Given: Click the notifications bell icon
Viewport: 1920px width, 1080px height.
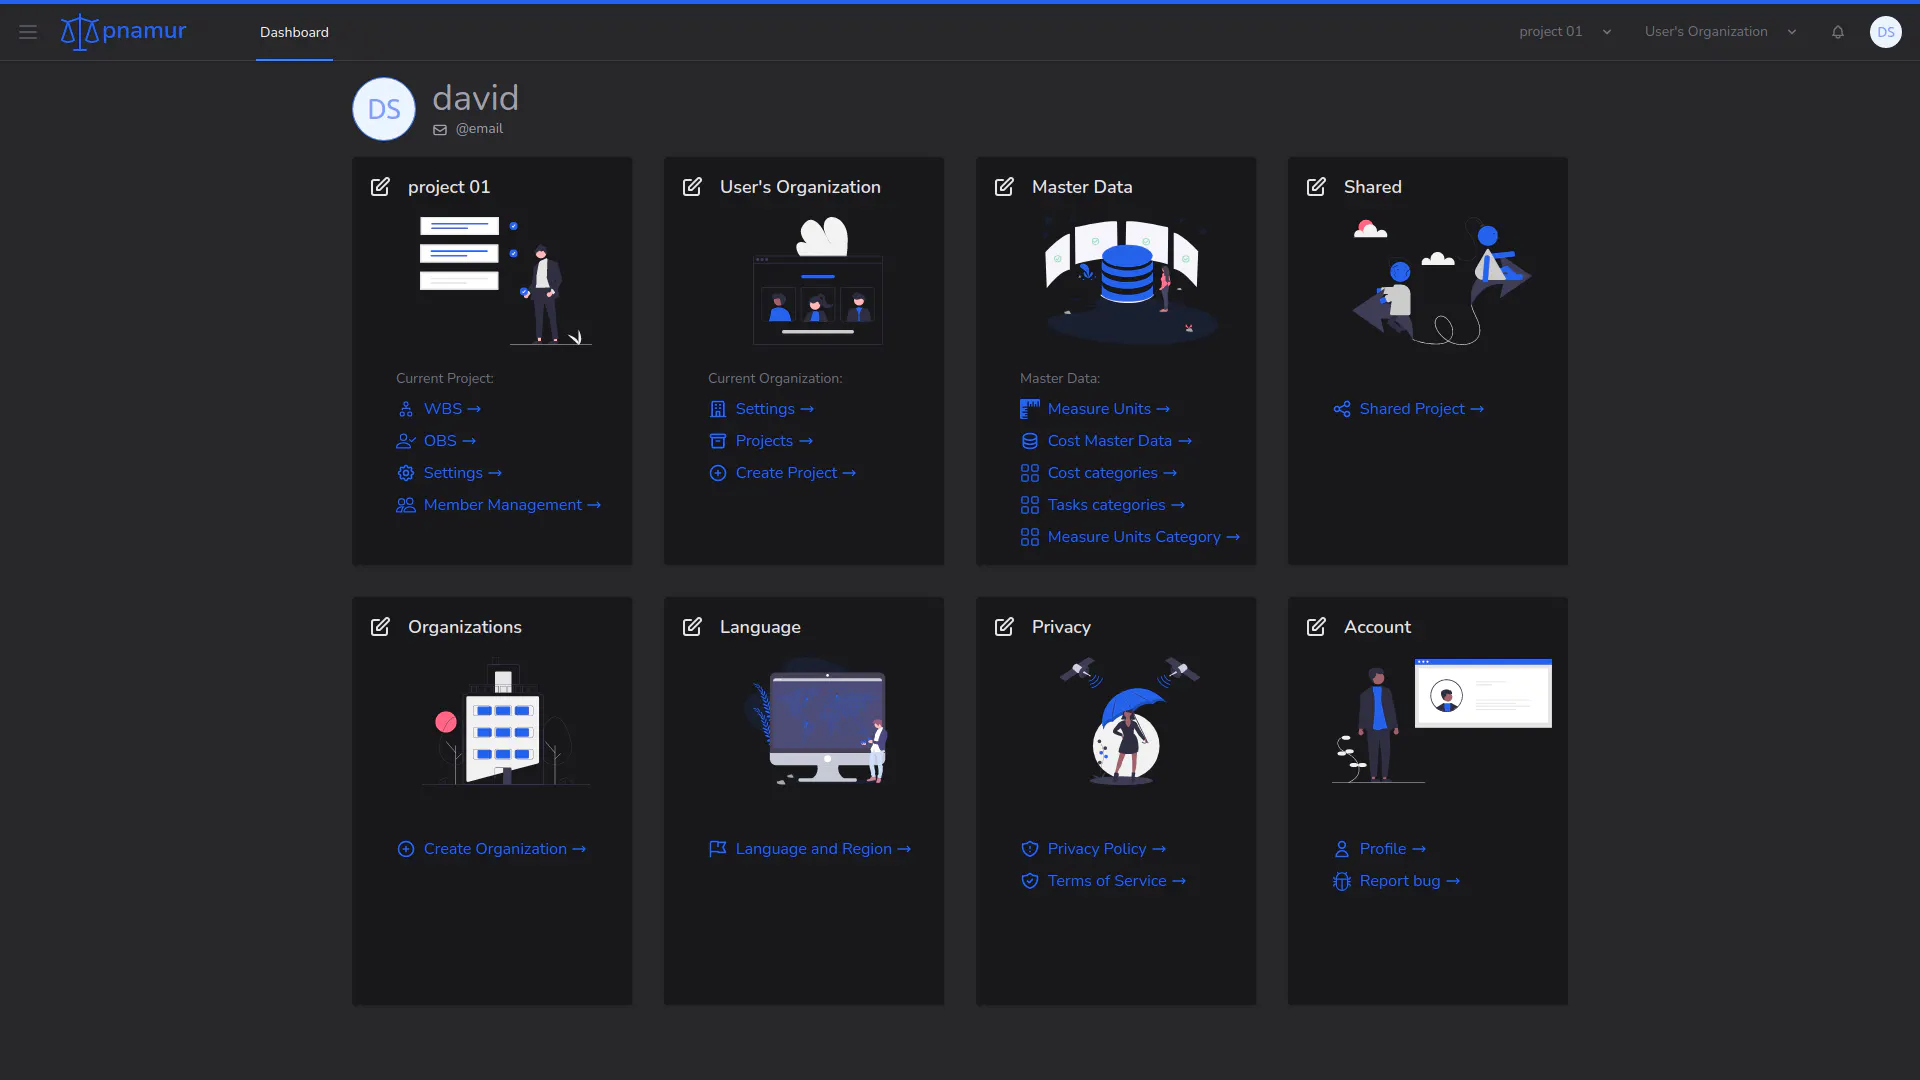Looking at the screenshot, I should (1838, 32).
